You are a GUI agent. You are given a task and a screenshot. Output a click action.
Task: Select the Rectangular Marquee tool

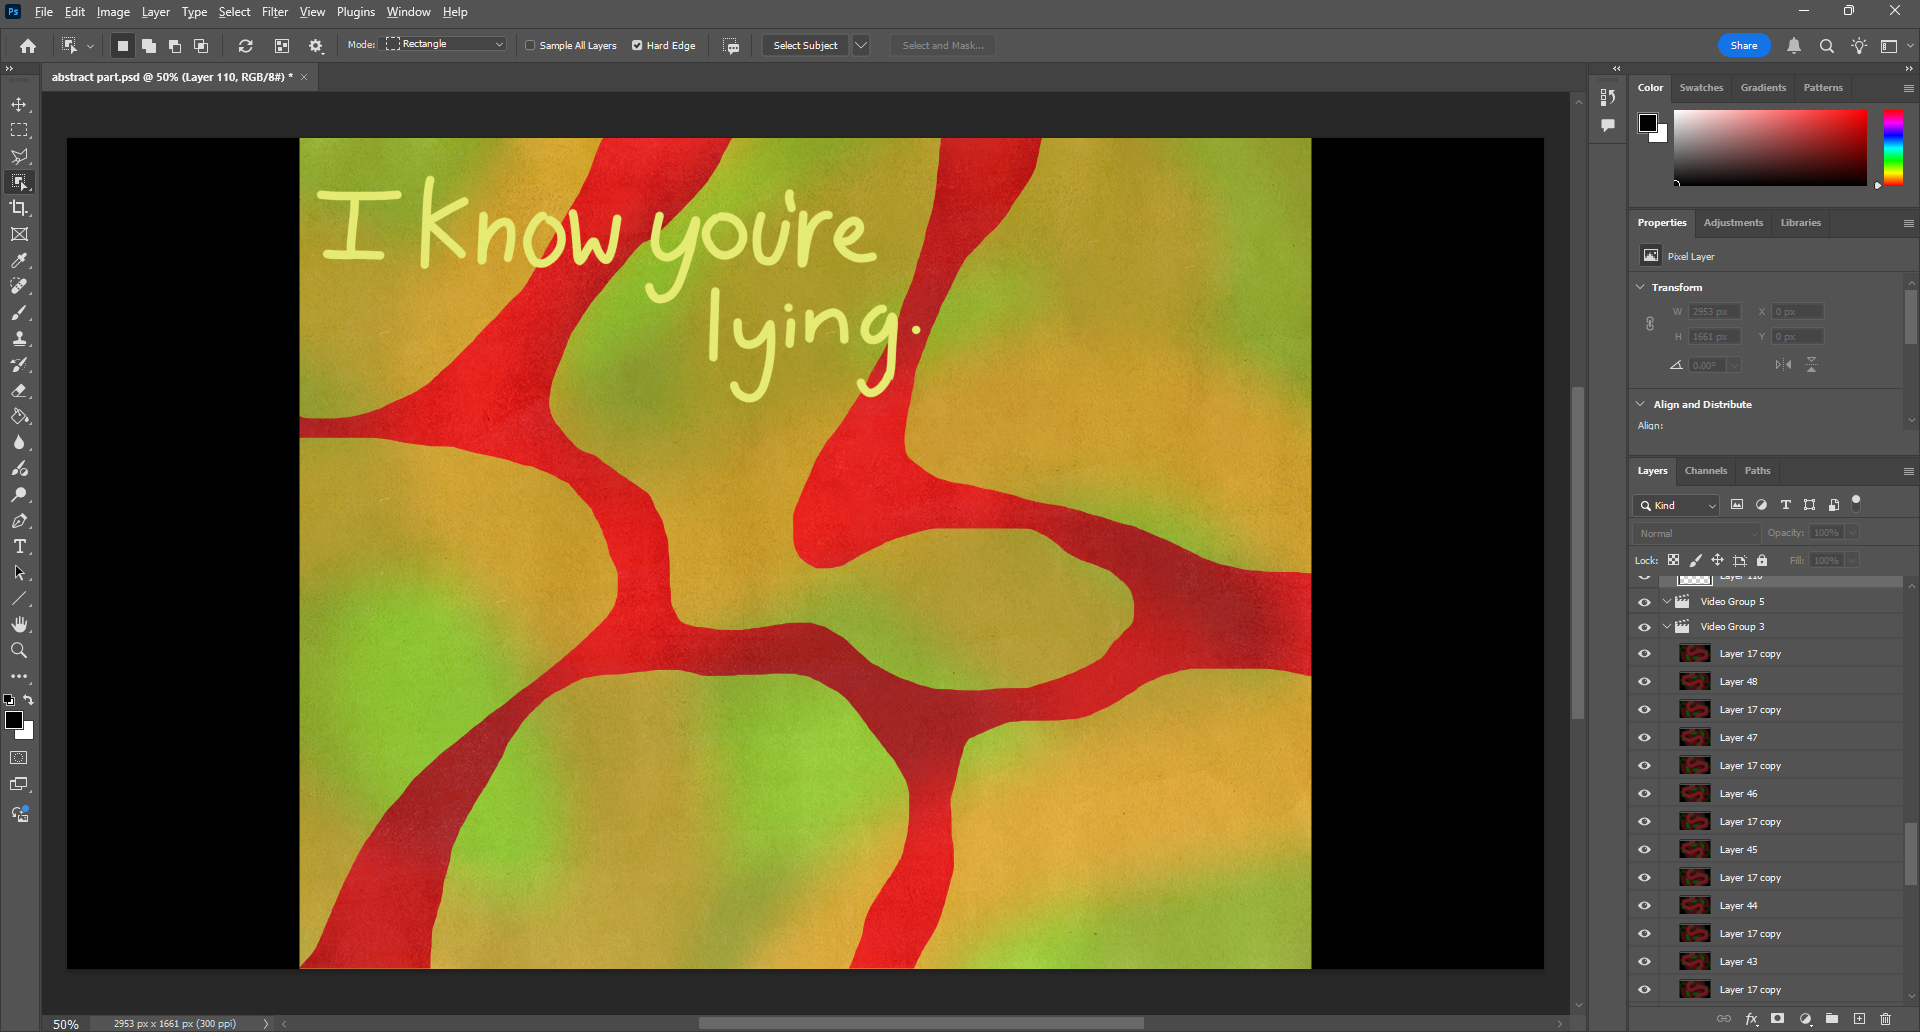19,130
